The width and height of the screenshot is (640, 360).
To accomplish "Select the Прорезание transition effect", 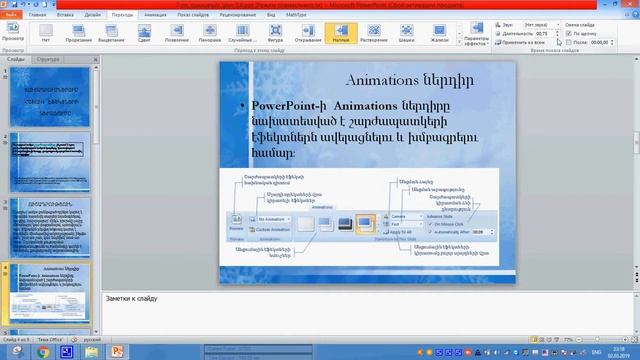I will coord(78,33).
